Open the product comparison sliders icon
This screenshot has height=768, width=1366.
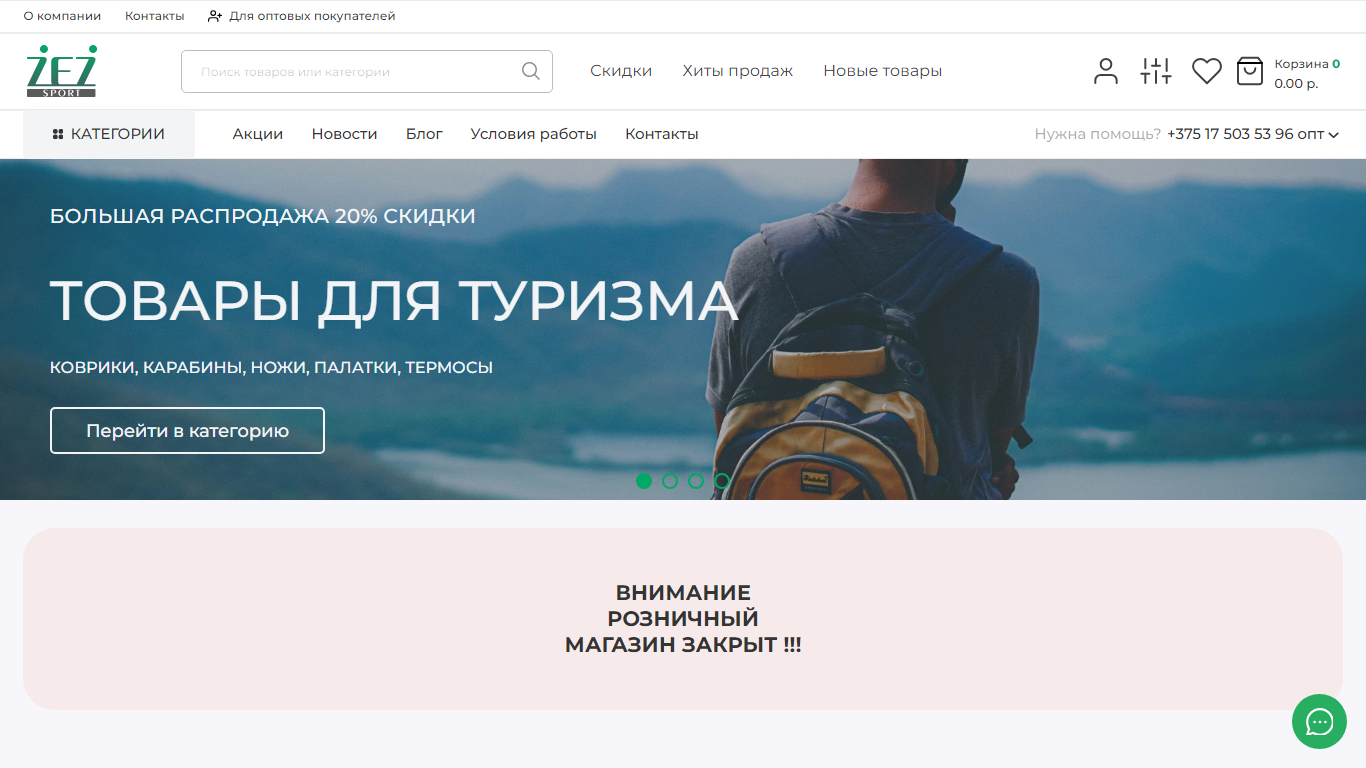click(1156, 71)
